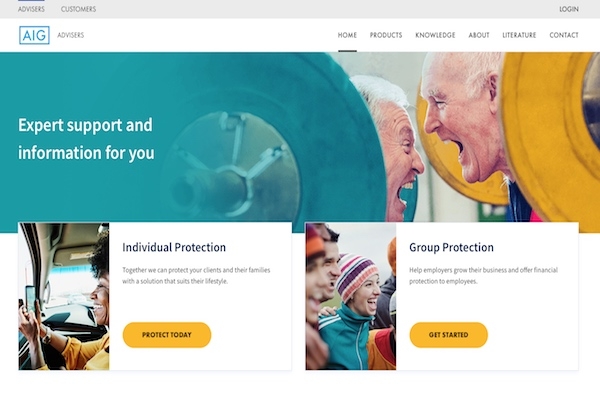Open the Products menu item
Viewport: 600px width, 400px height.
click(386, 35)
